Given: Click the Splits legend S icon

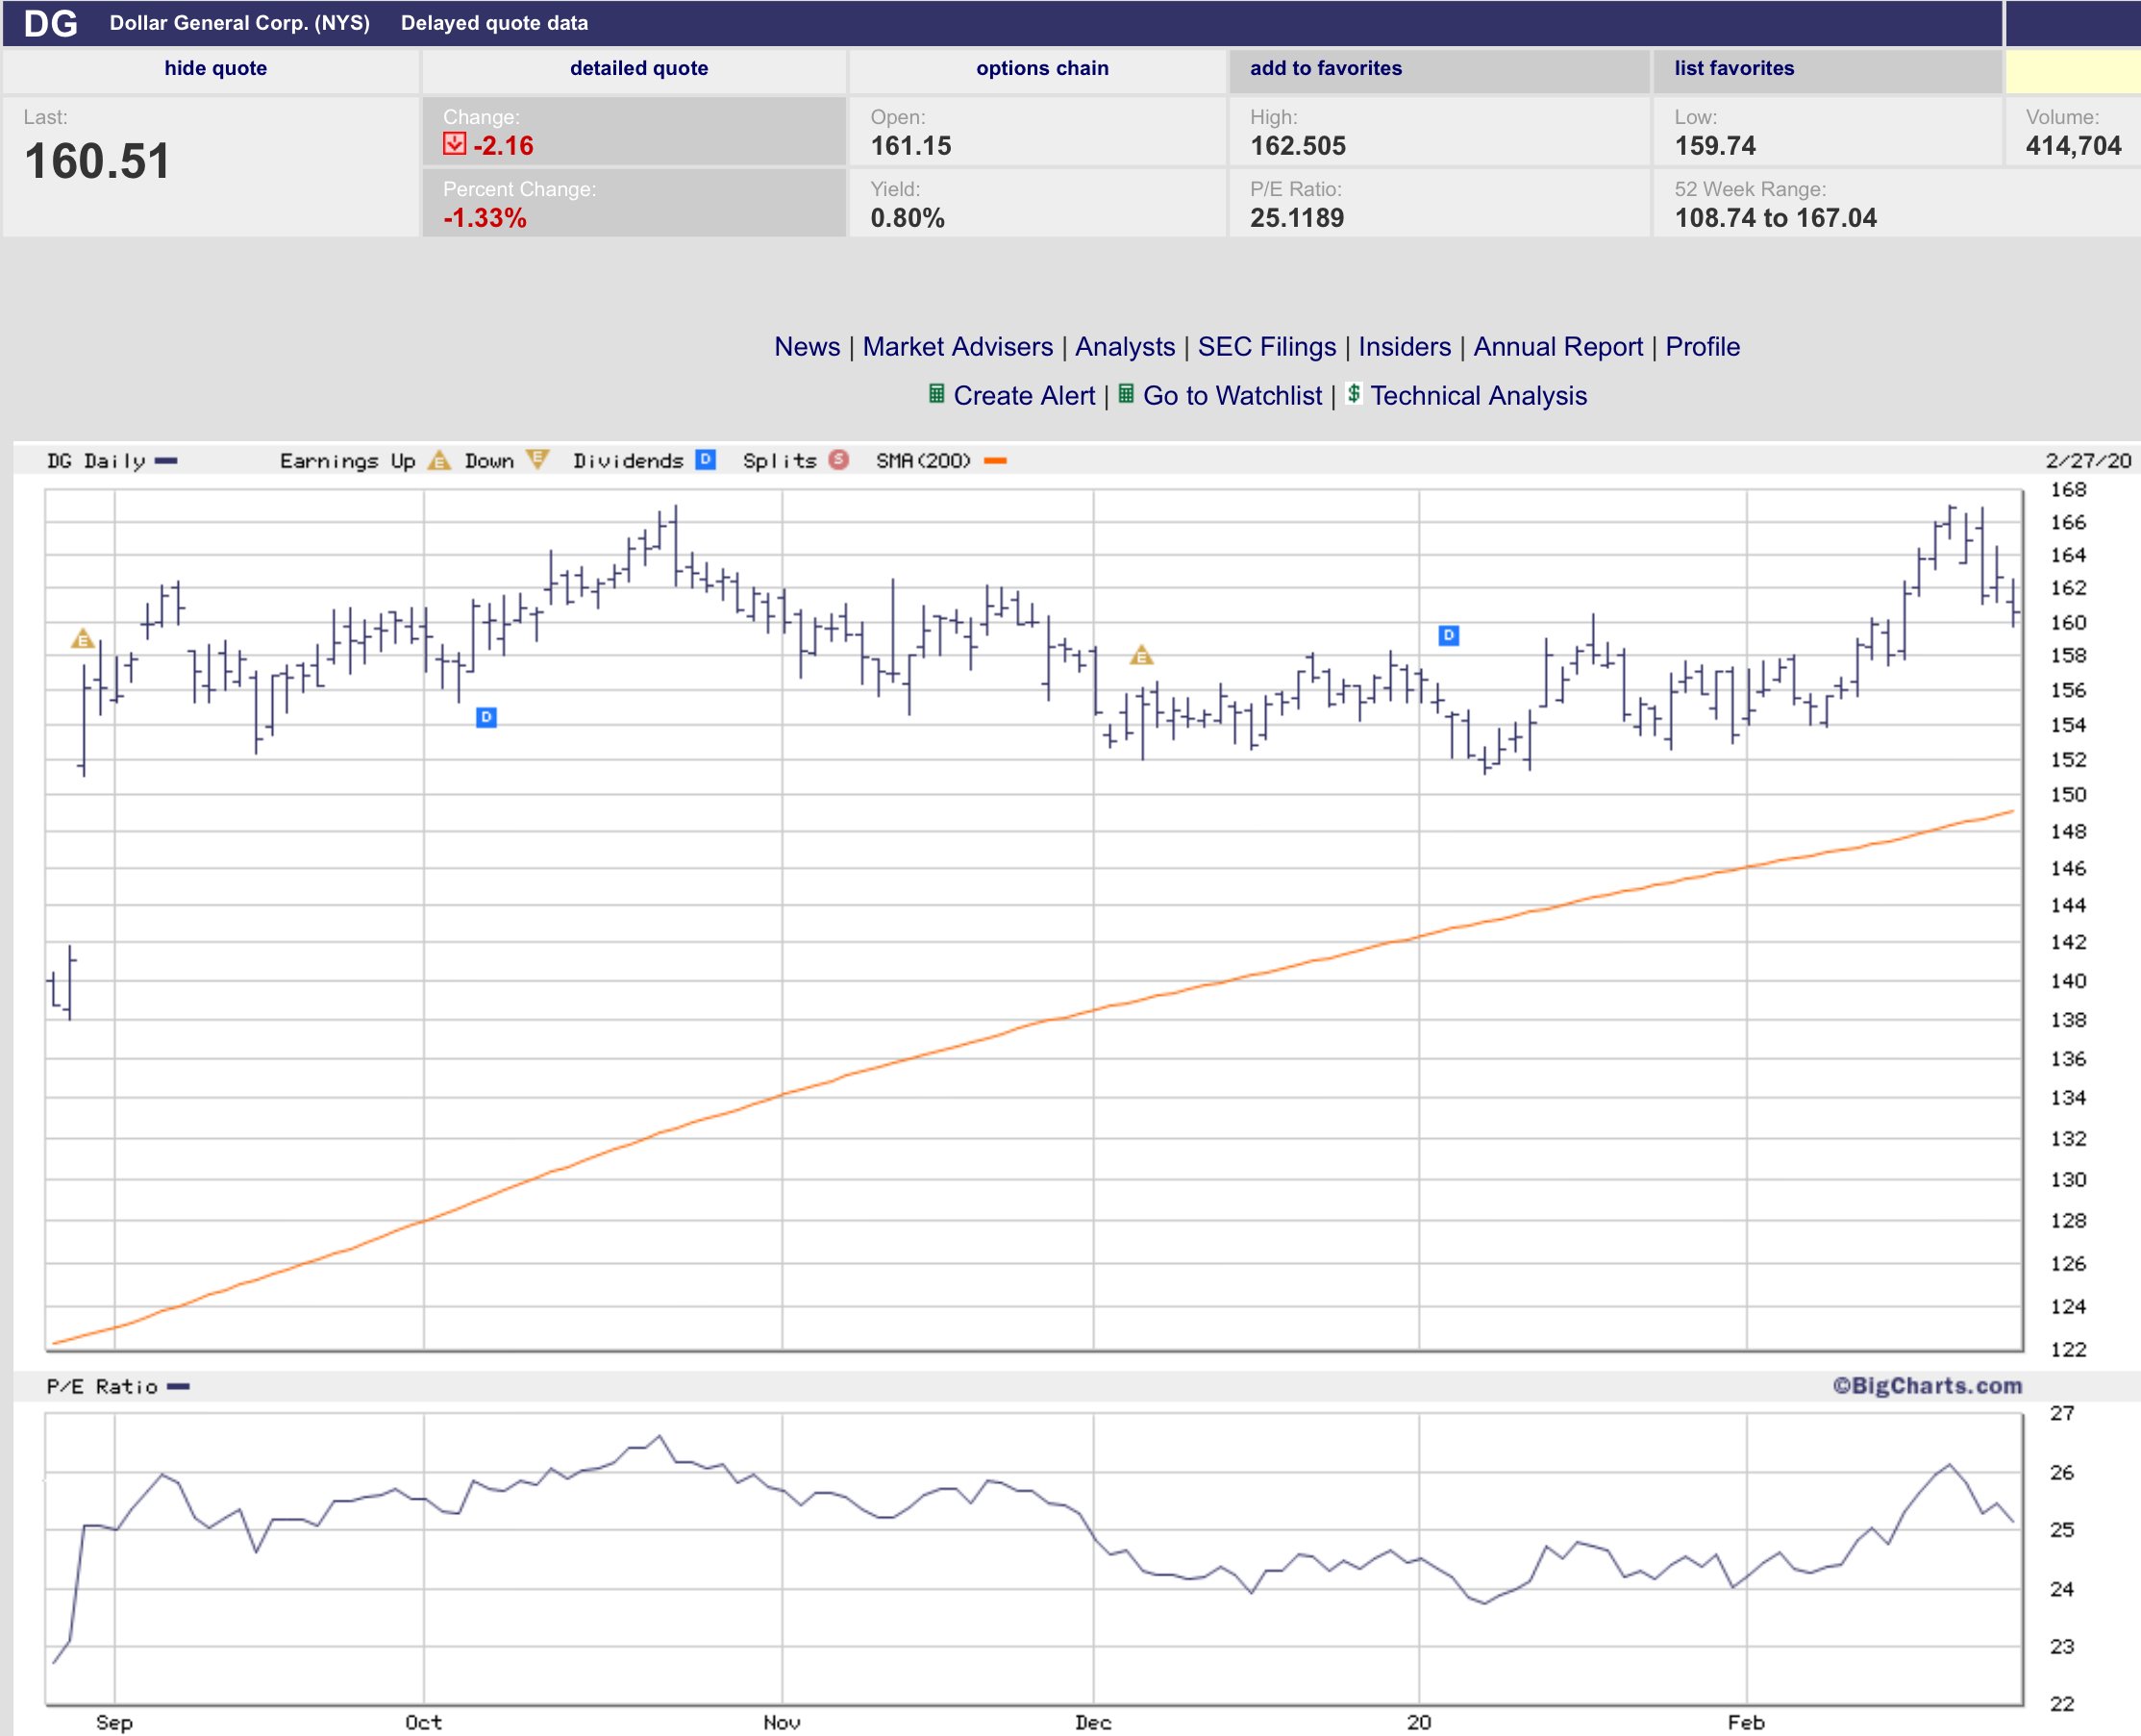Looking at the screenshot, I should tap(838, 460).
